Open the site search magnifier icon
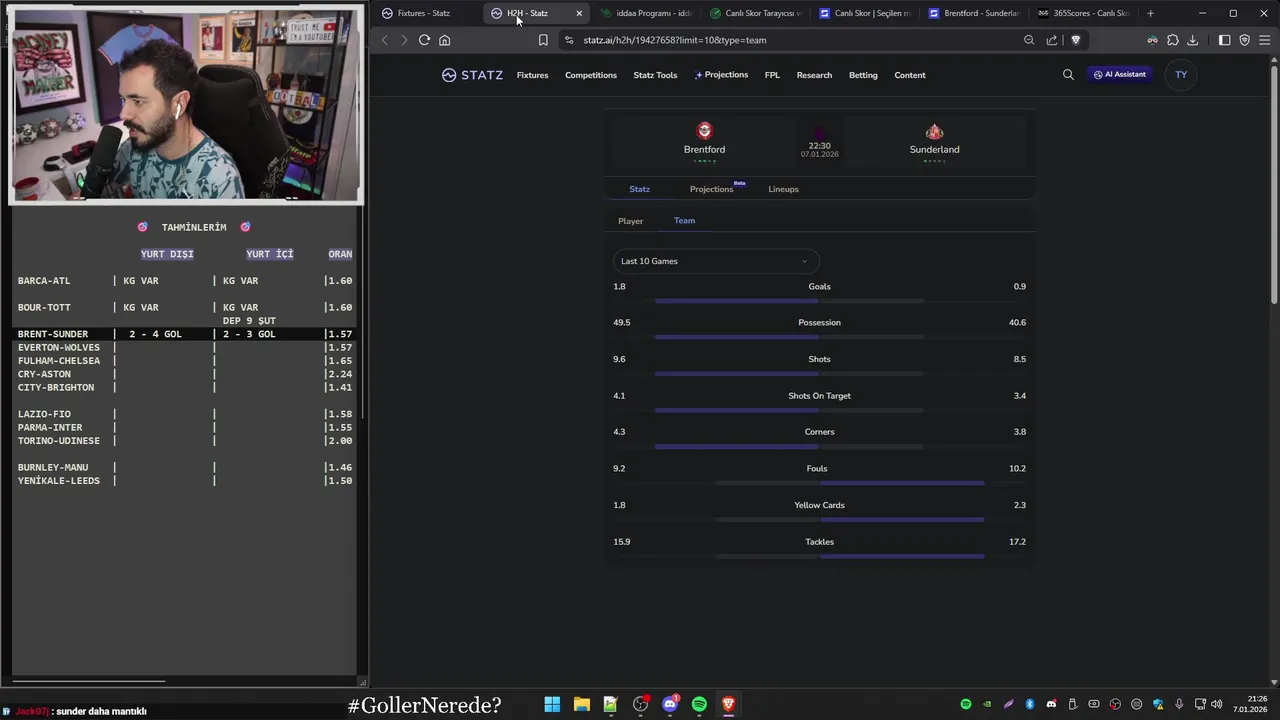This screenshot has height=720, width=1280. pos(1068,75)
